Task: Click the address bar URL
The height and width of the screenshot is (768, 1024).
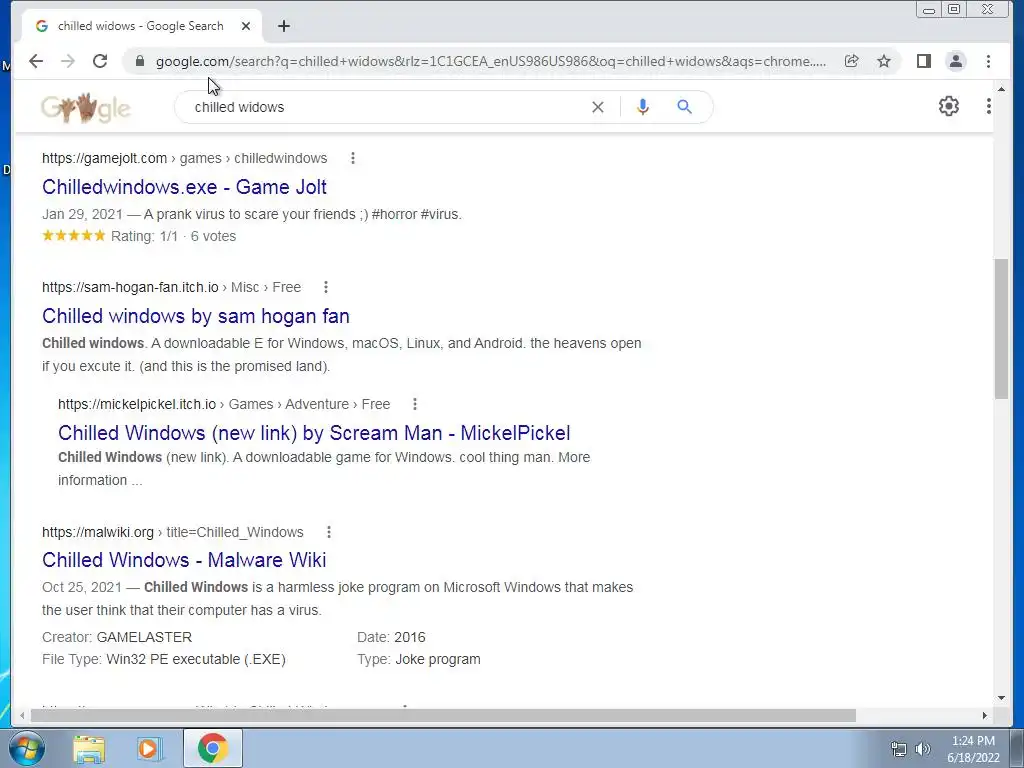Action: (490, 61)
